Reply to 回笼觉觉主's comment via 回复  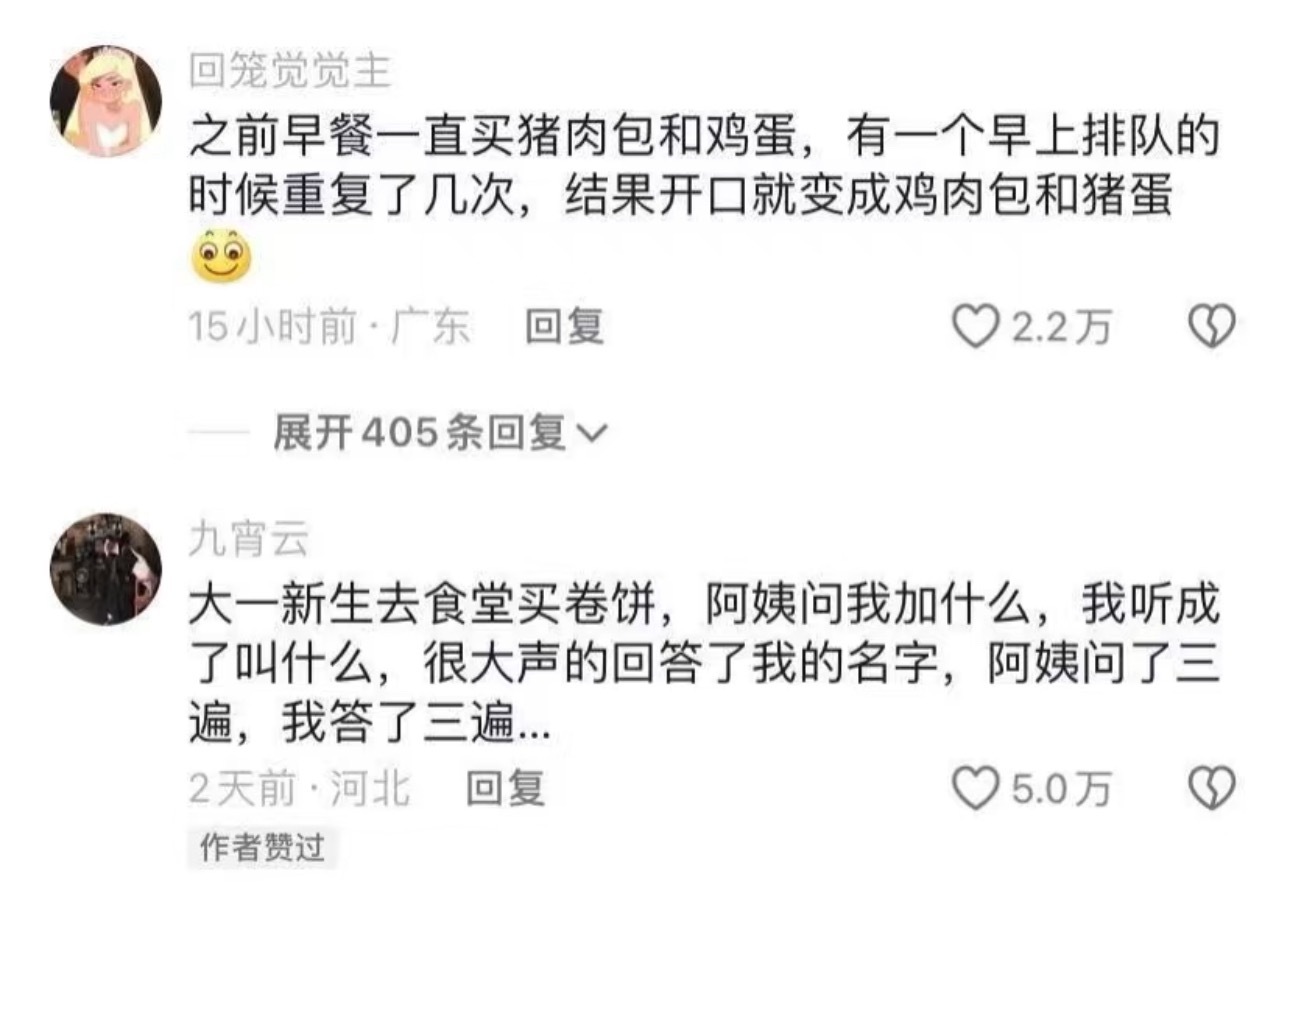coord(565,327)
